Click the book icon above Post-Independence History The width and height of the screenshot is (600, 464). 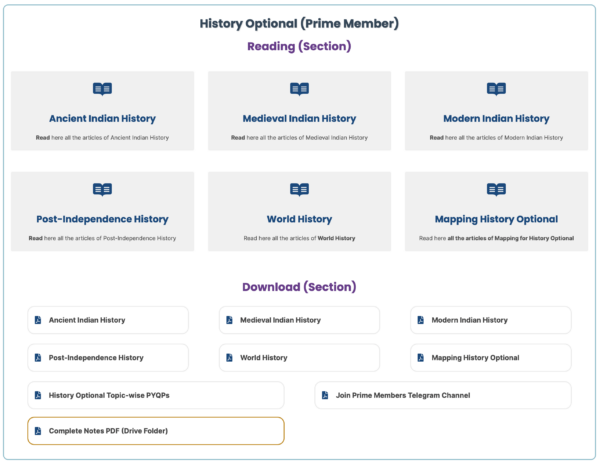(x=102, y=189)
